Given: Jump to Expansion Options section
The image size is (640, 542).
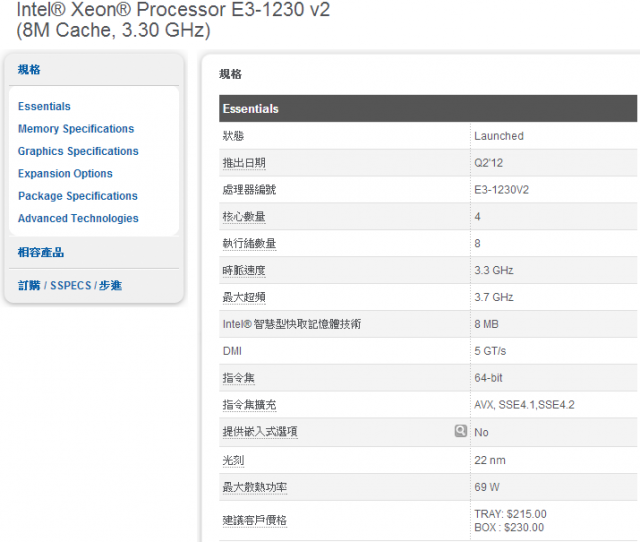Looking at the screenshot, I should click(65, 174).
